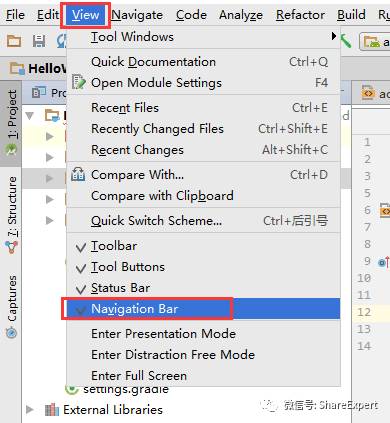Screen dimensions: 390x423
Task: Click the External Libraries icon
Action: [52, 410]
